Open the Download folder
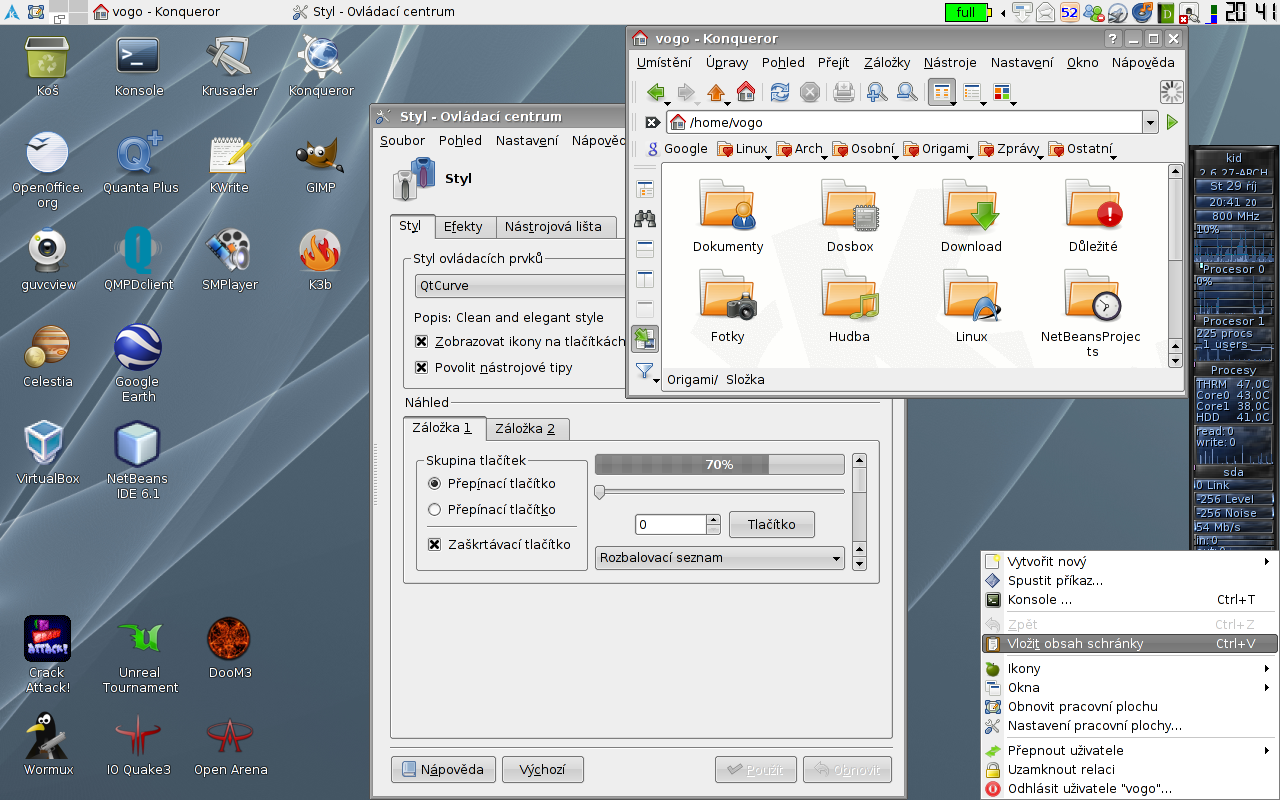This screenshot has height=800, width=1280. pyautogui.click(x=971, y=216)
